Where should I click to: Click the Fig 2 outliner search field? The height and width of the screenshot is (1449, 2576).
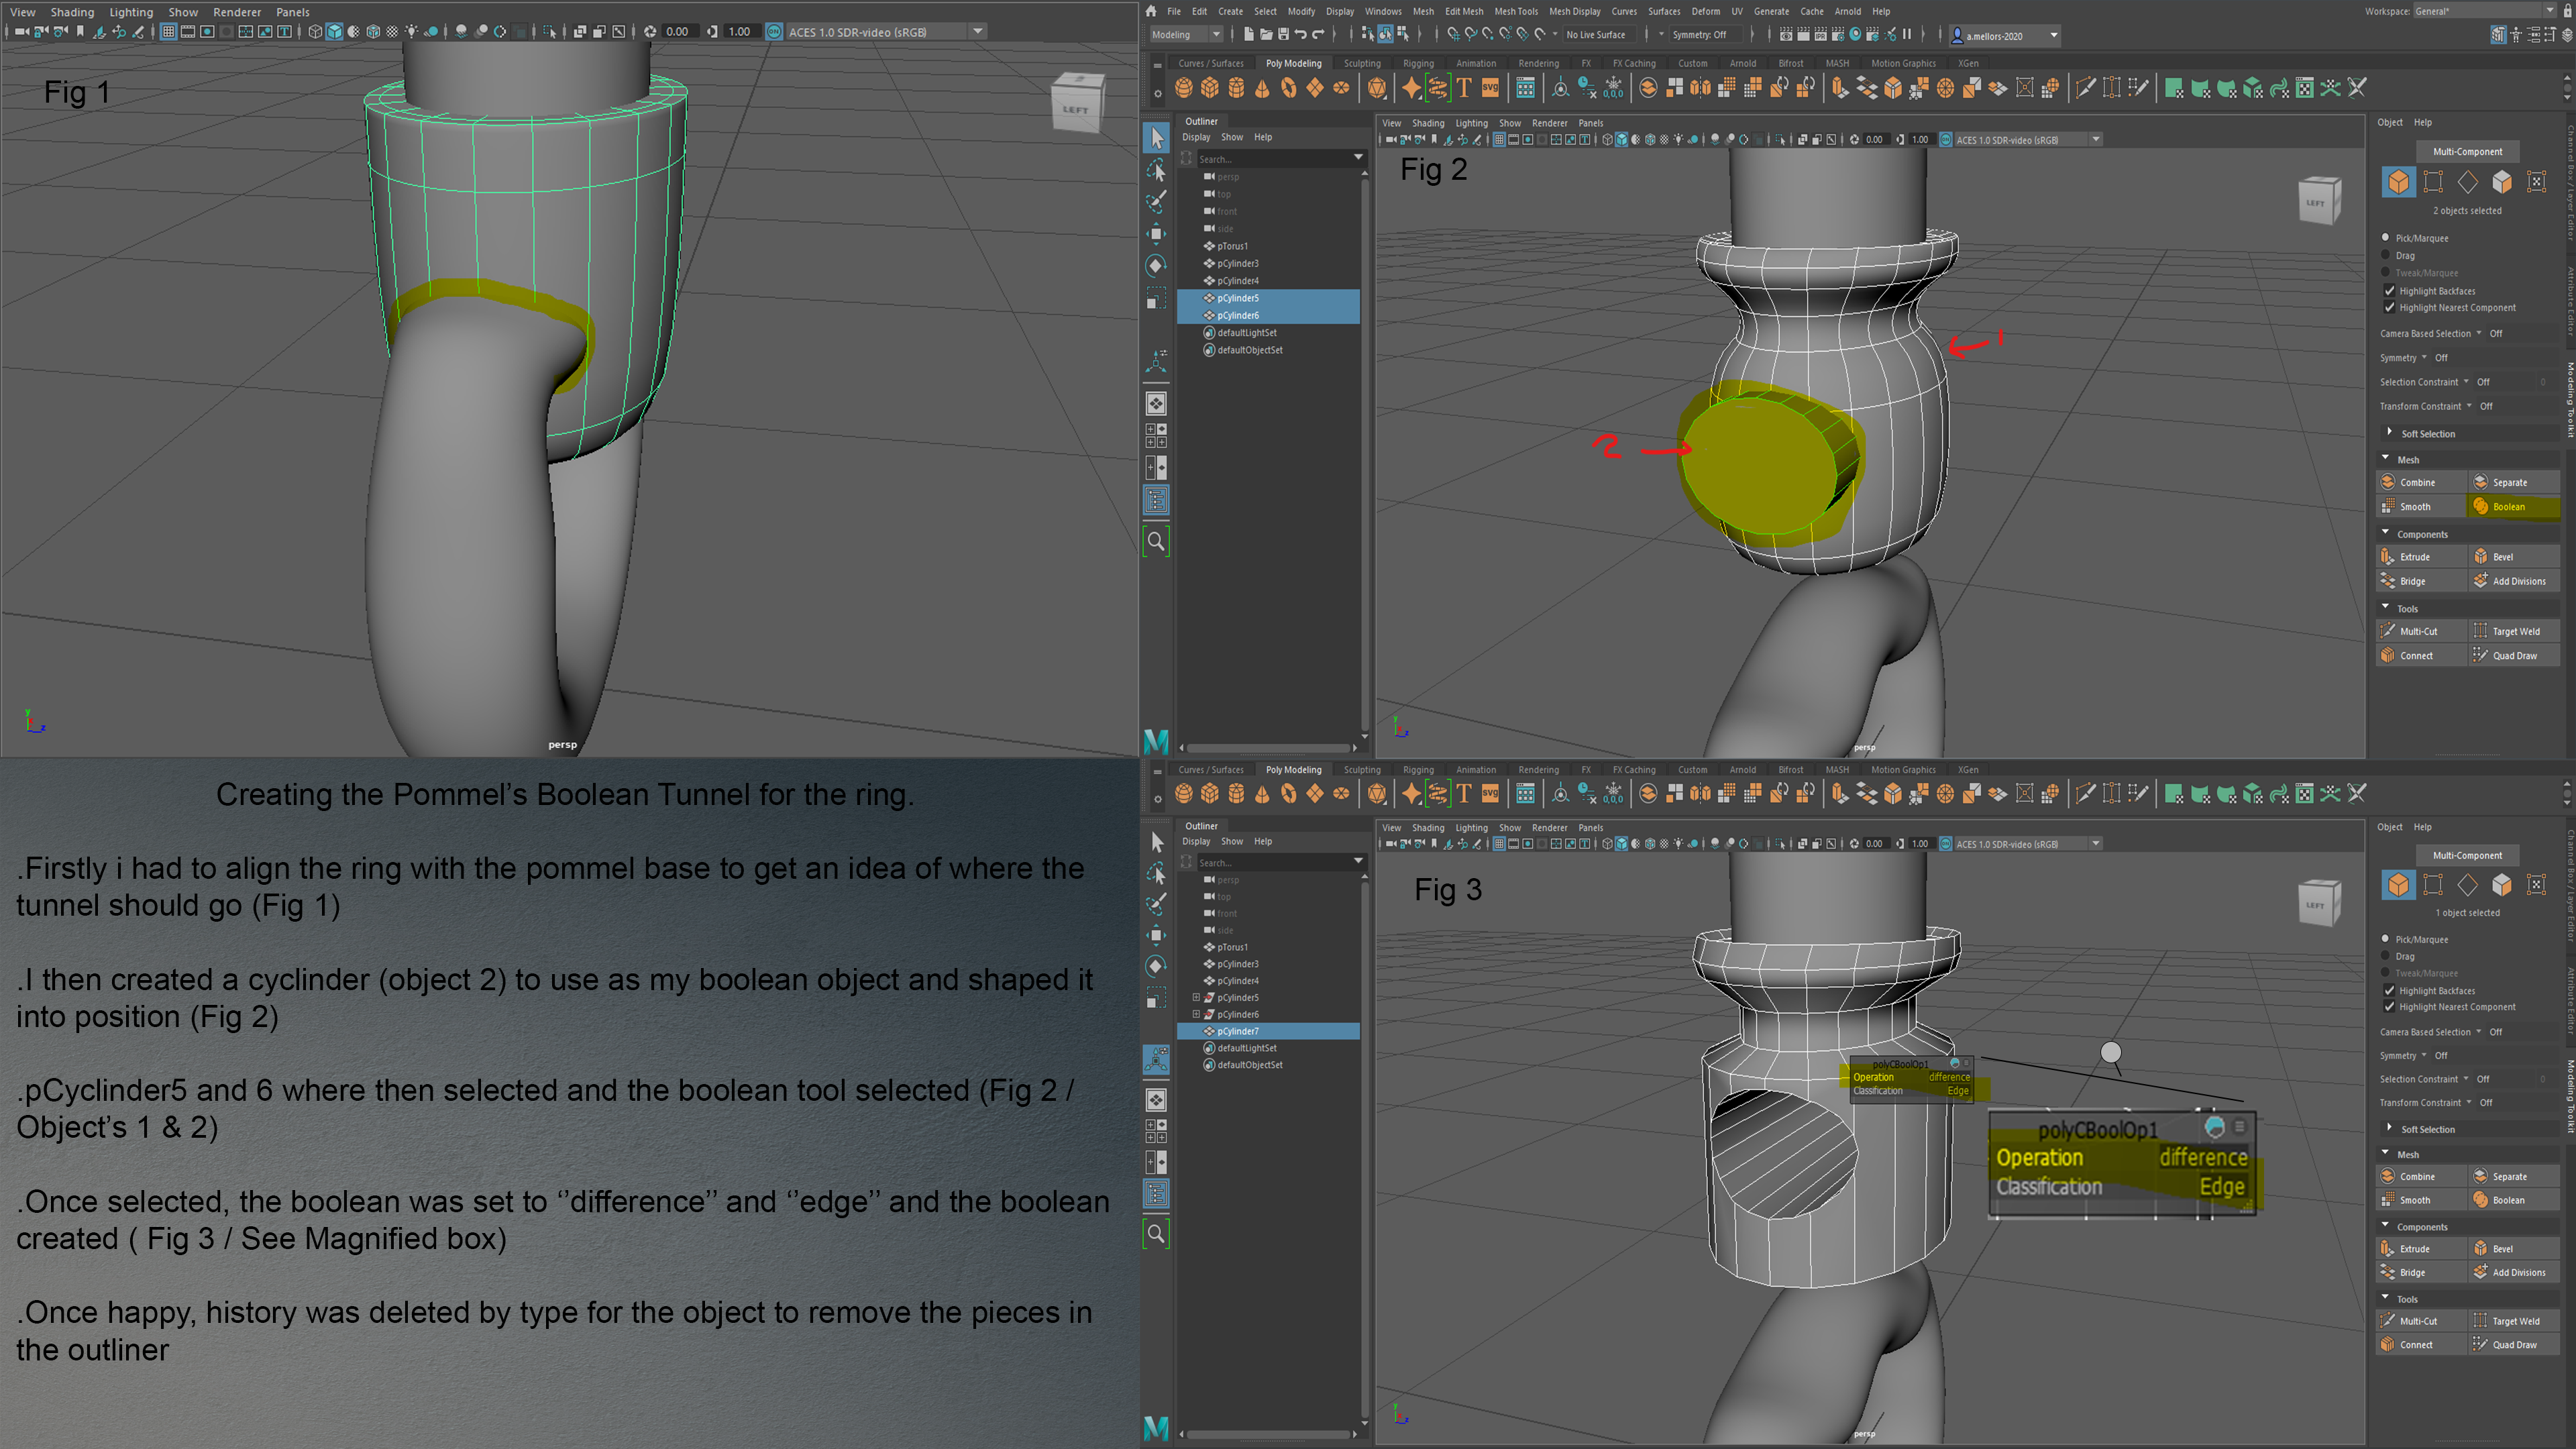tap(1270, 159)
